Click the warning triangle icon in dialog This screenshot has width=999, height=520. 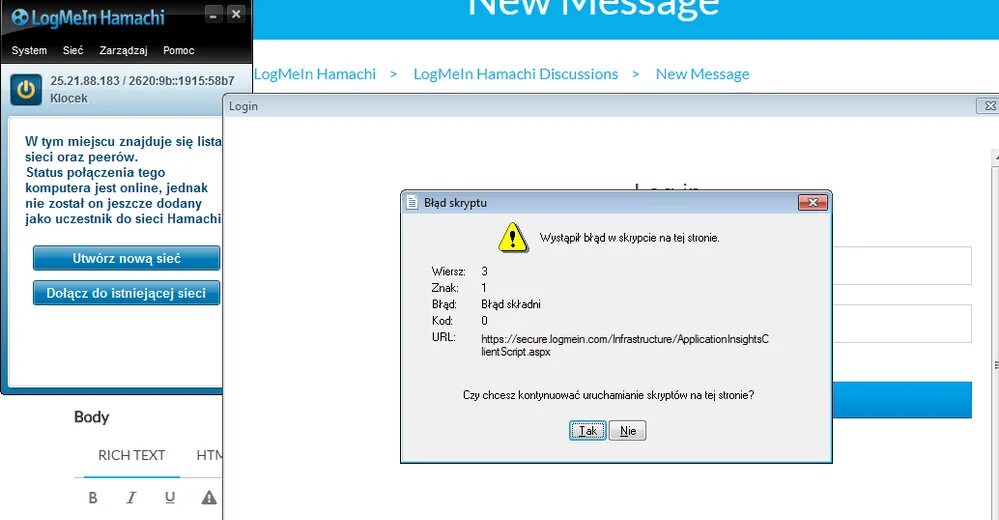pos(512,237)
